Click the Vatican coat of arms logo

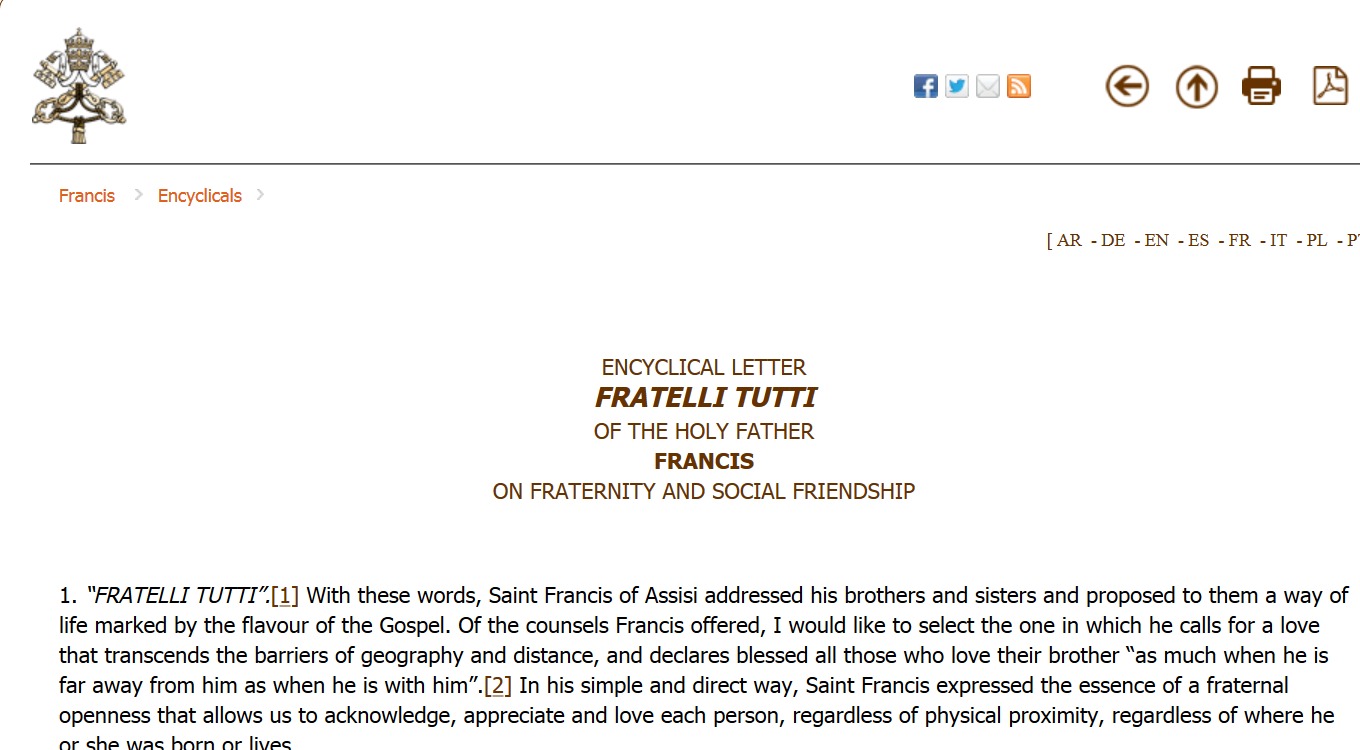(79, 85)
